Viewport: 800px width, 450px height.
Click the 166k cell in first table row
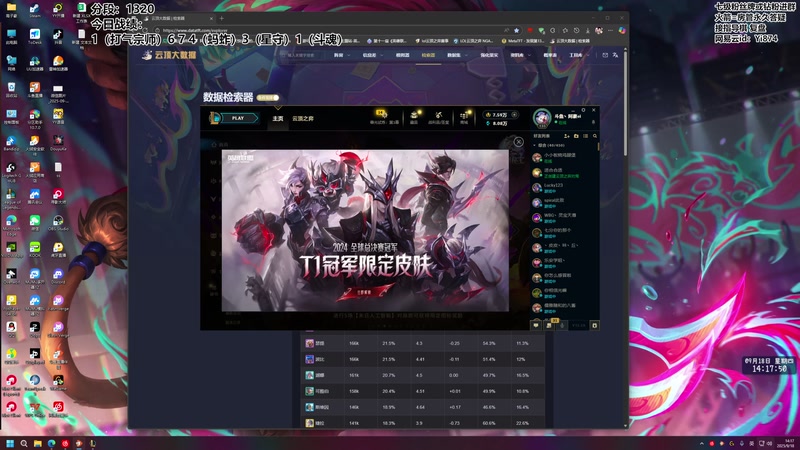click(x=354, y=343)
